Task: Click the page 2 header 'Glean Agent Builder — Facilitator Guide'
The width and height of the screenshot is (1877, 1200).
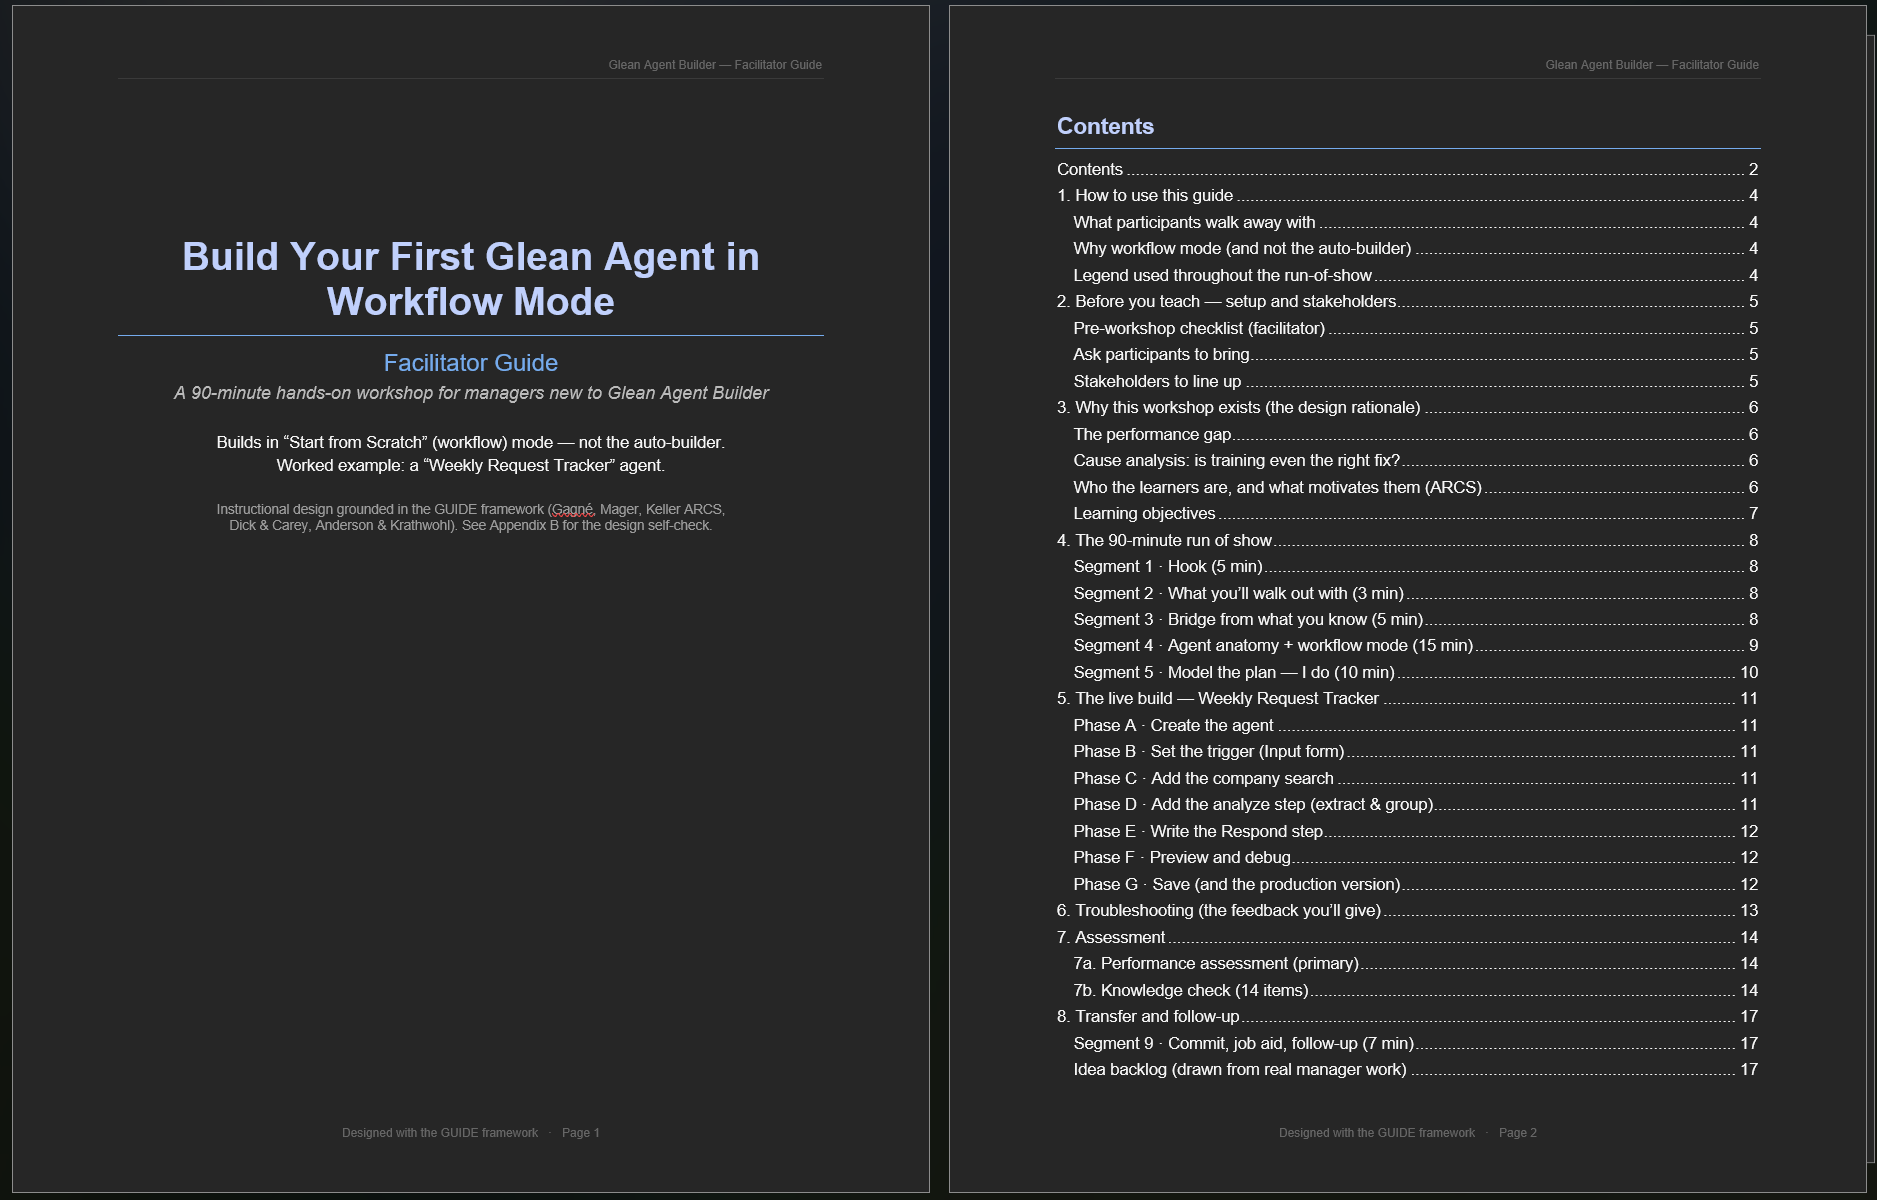Action: [1652, 65]
